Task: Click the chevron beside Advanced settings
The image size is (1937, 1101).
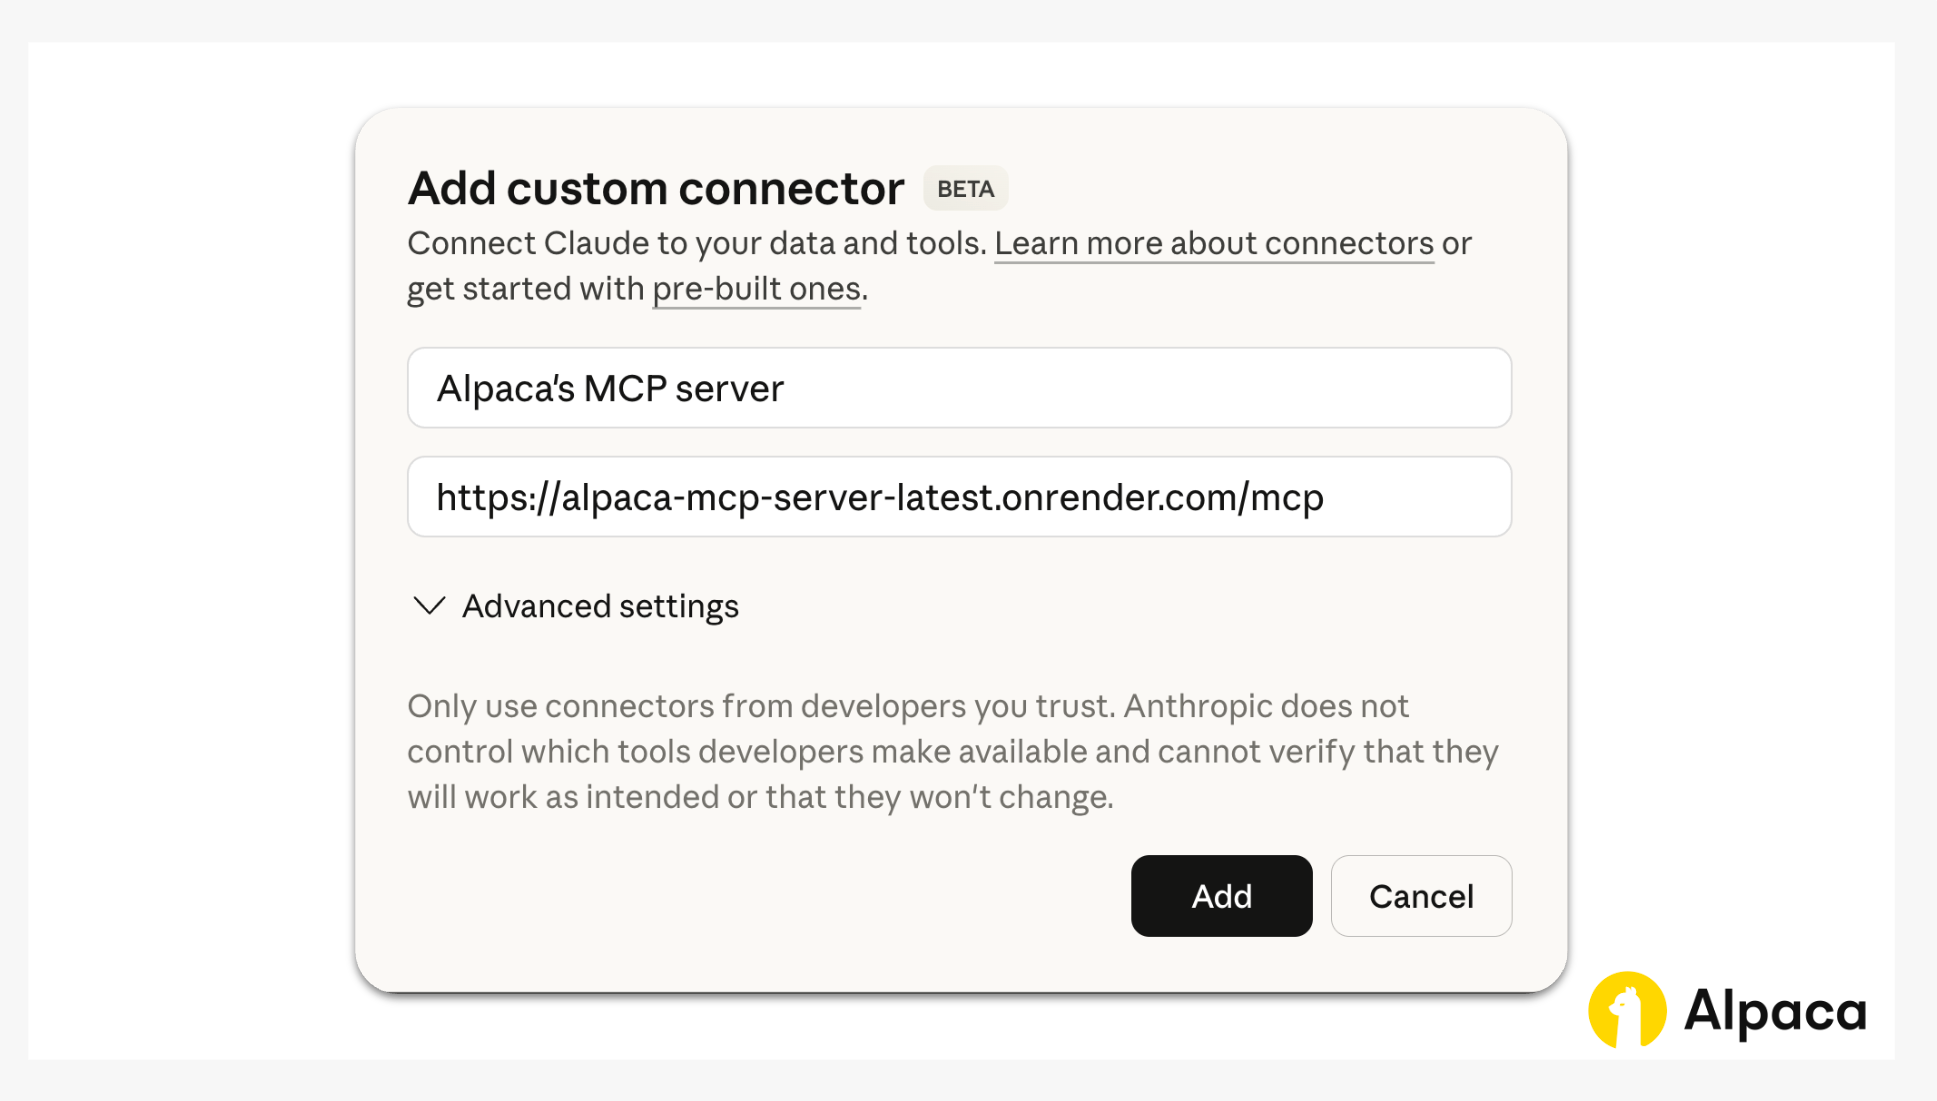Action: 429,606
